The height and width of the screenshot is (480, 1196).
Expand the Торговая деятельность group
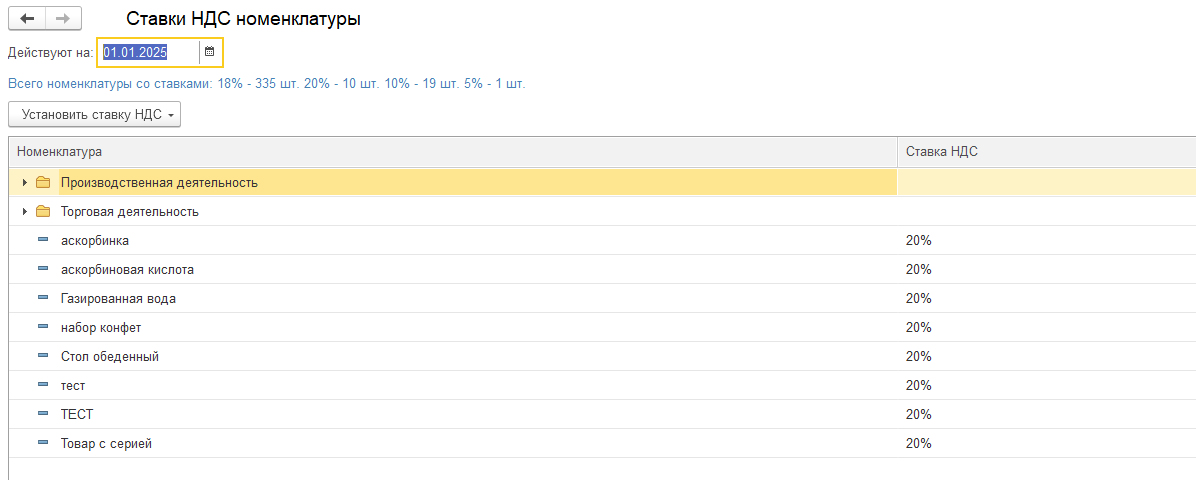24,212
